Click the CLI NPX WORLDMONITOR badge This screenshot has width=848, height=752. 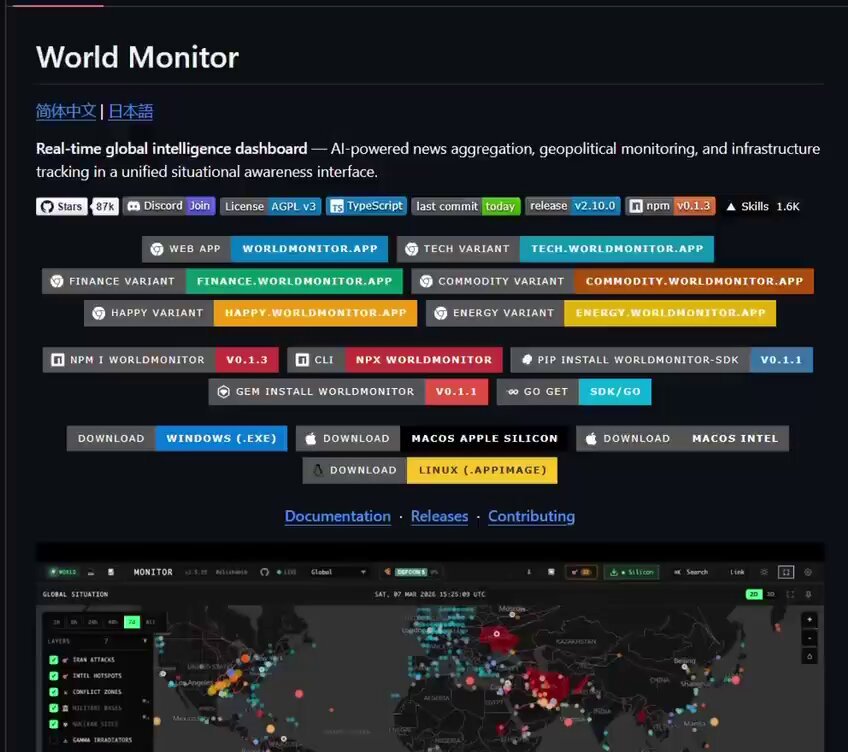pos(395,360)
